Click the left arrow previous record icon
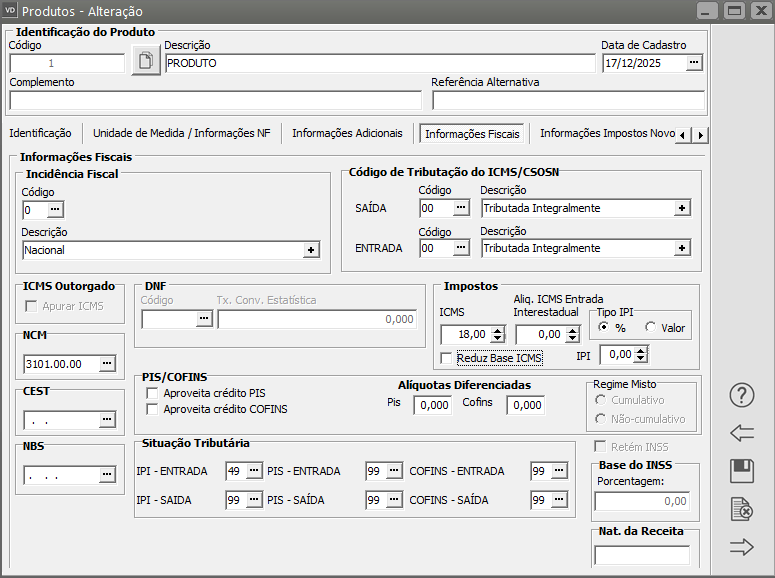Screen dimensions: 775x578 741,433
